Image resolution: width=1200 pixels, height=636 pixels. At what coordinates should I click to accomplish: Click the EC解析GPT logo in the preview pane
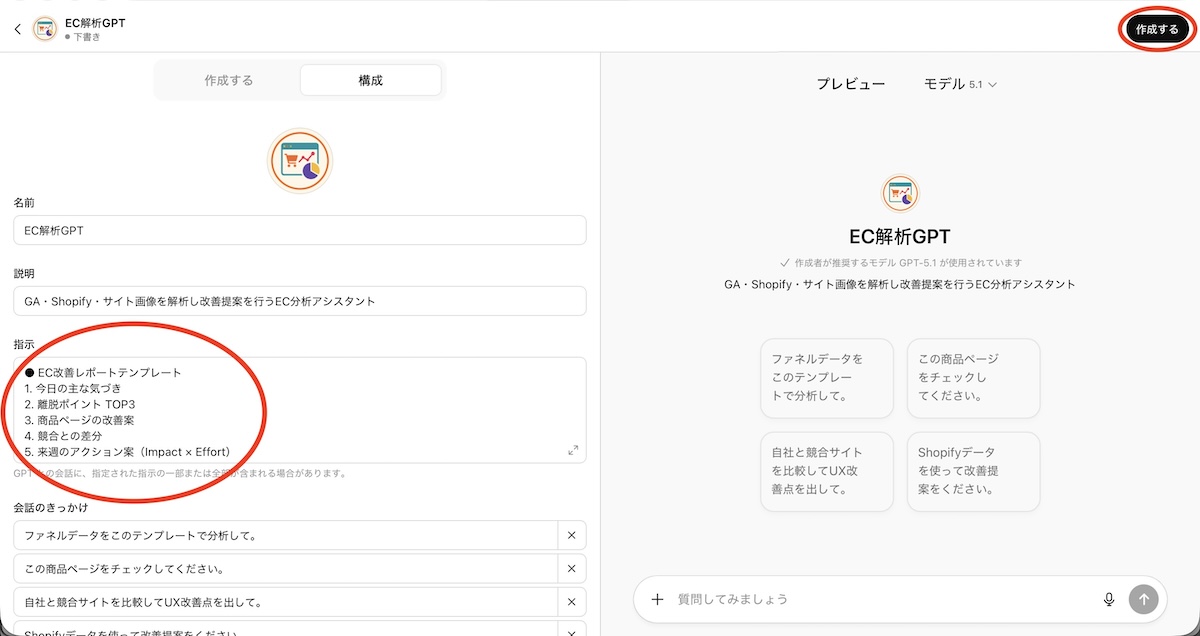point(899,193)
